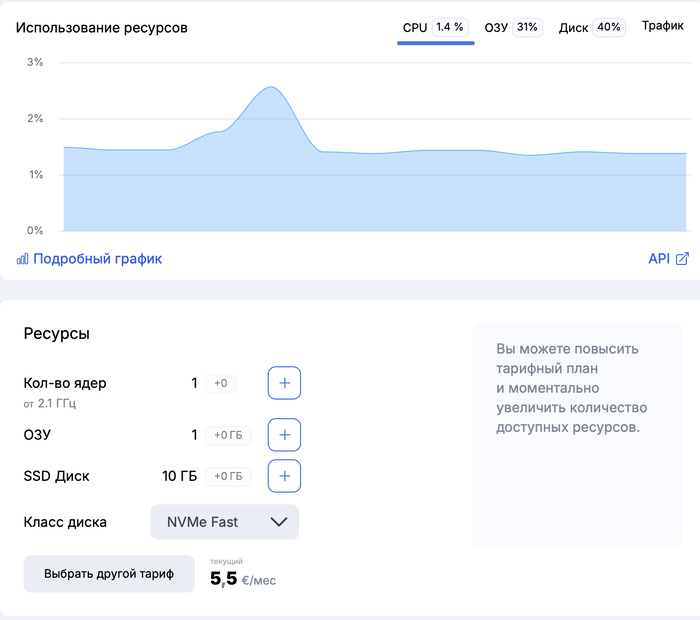Click the chevron arrow in NVMe Fast selector
Screen dimensions: 700x620
(279, 522)
